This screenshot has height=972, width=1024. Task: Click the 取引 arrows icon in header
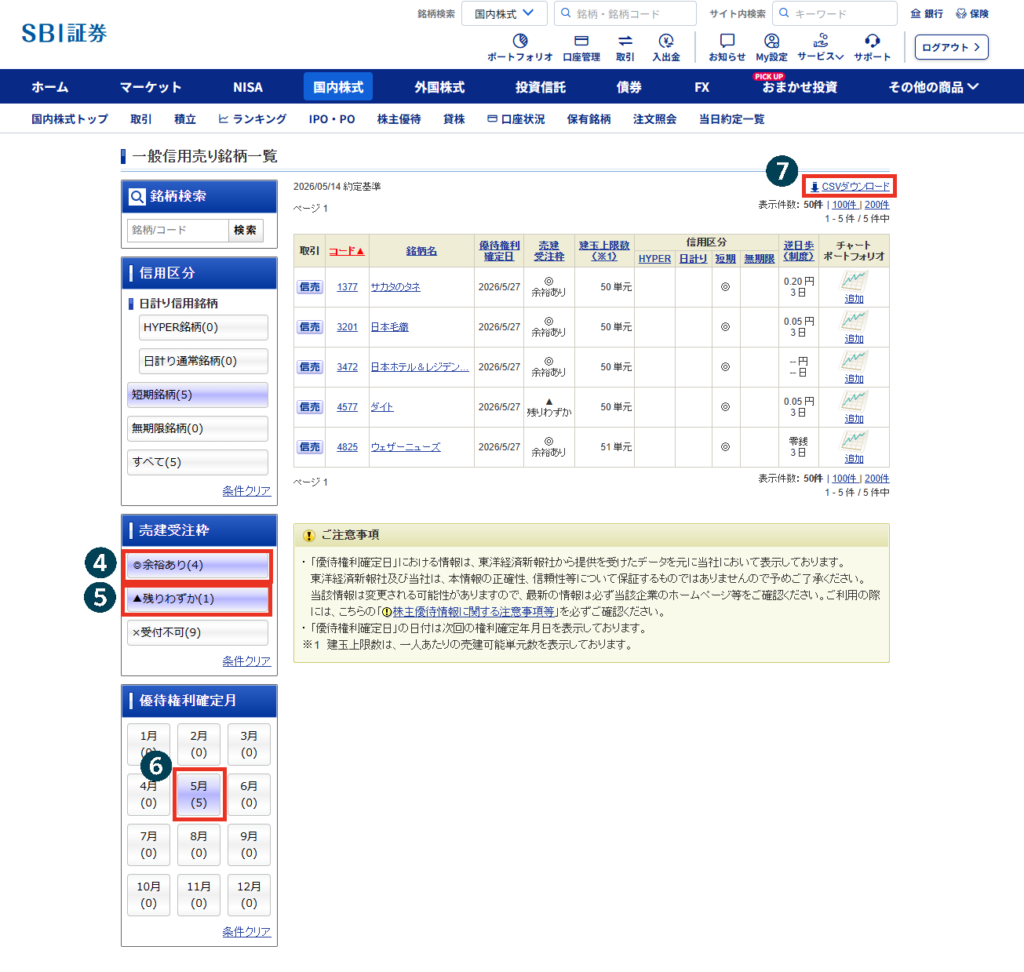click(625, 40)
